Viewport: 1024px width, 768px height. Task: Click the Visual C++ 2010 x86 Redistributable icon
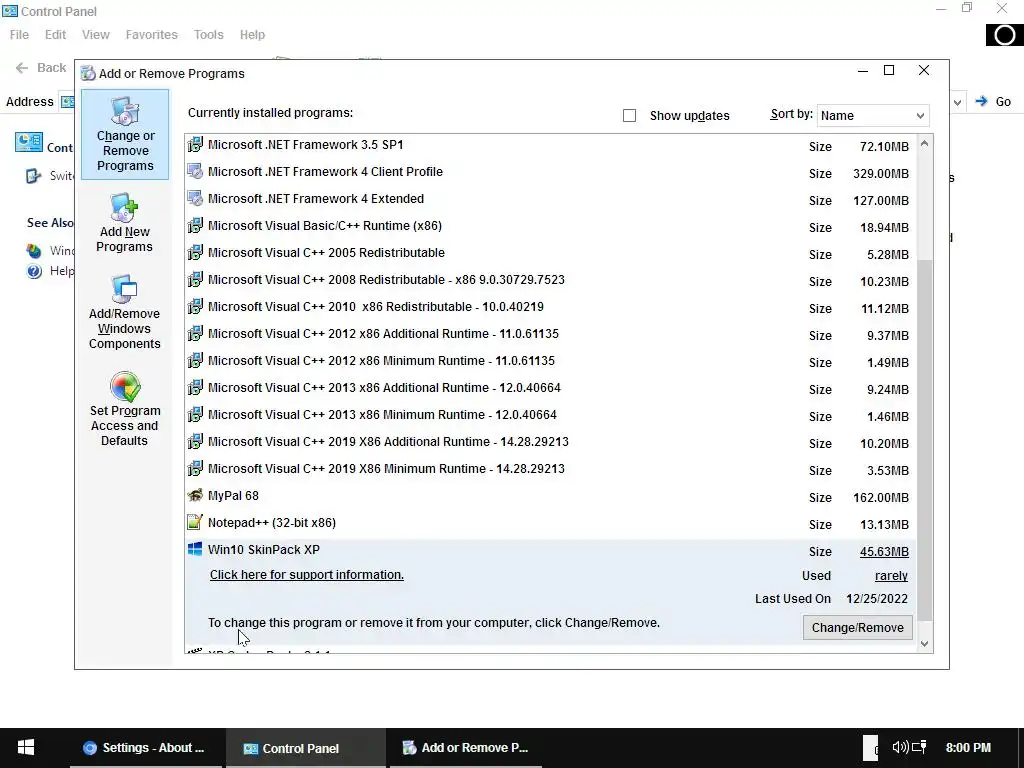(x=195, y=307)
